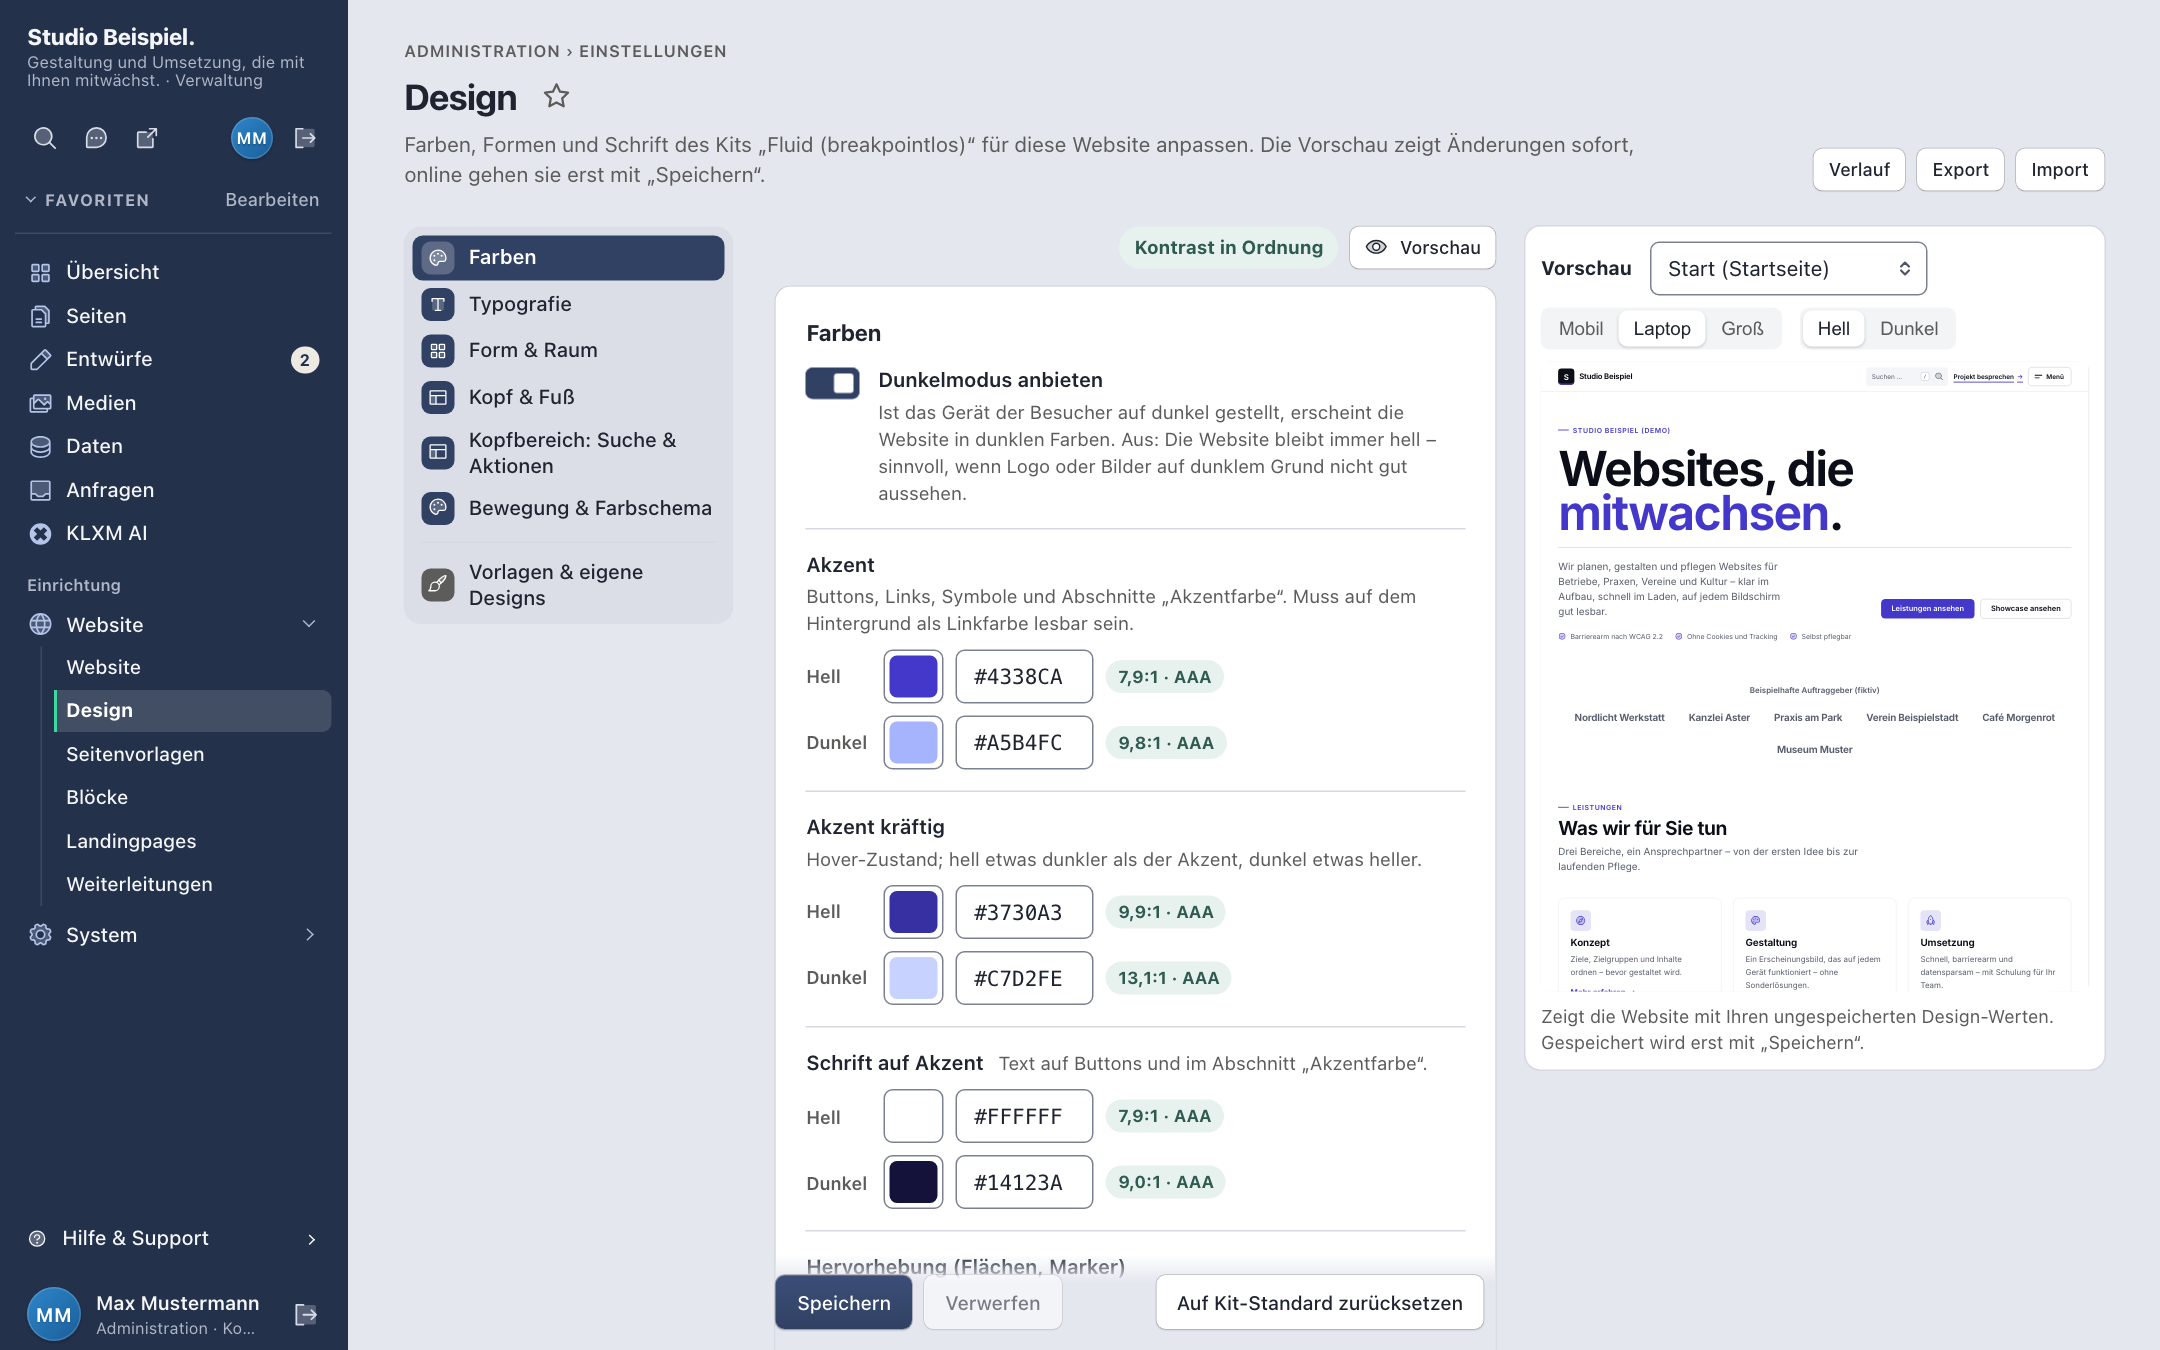Toggle the Dunkelmodus anbieten switch
The width and height of the screenshot is (2160, 1350).
(x=832, y=383)
